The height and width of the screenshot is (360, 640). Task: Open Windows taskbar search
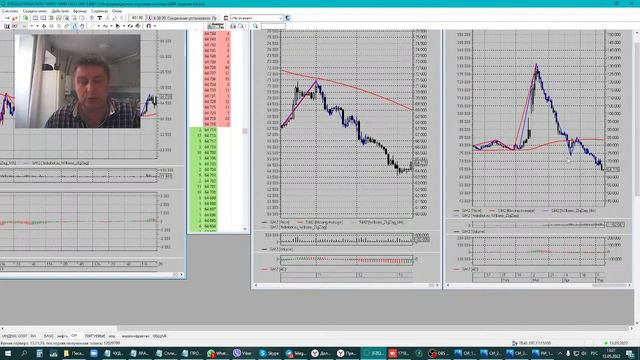point(24,353)
